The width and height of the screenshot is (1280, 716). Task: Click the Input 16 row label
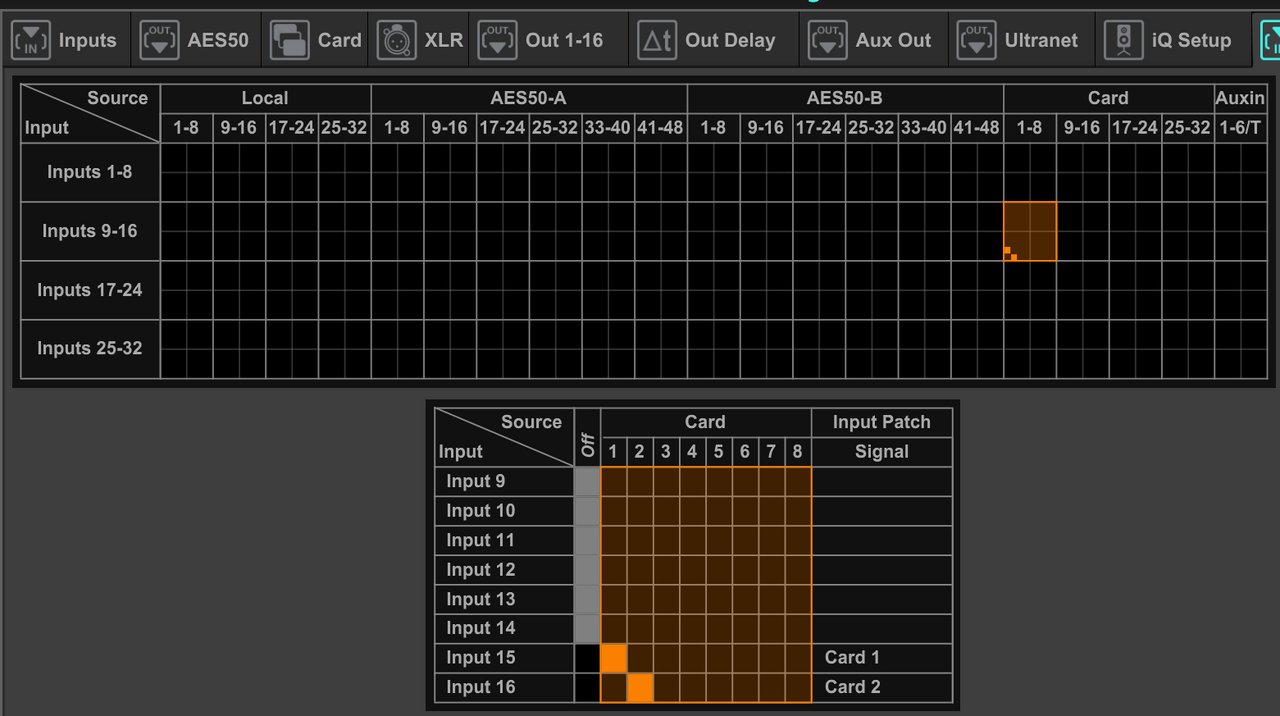tap(505, 687)
